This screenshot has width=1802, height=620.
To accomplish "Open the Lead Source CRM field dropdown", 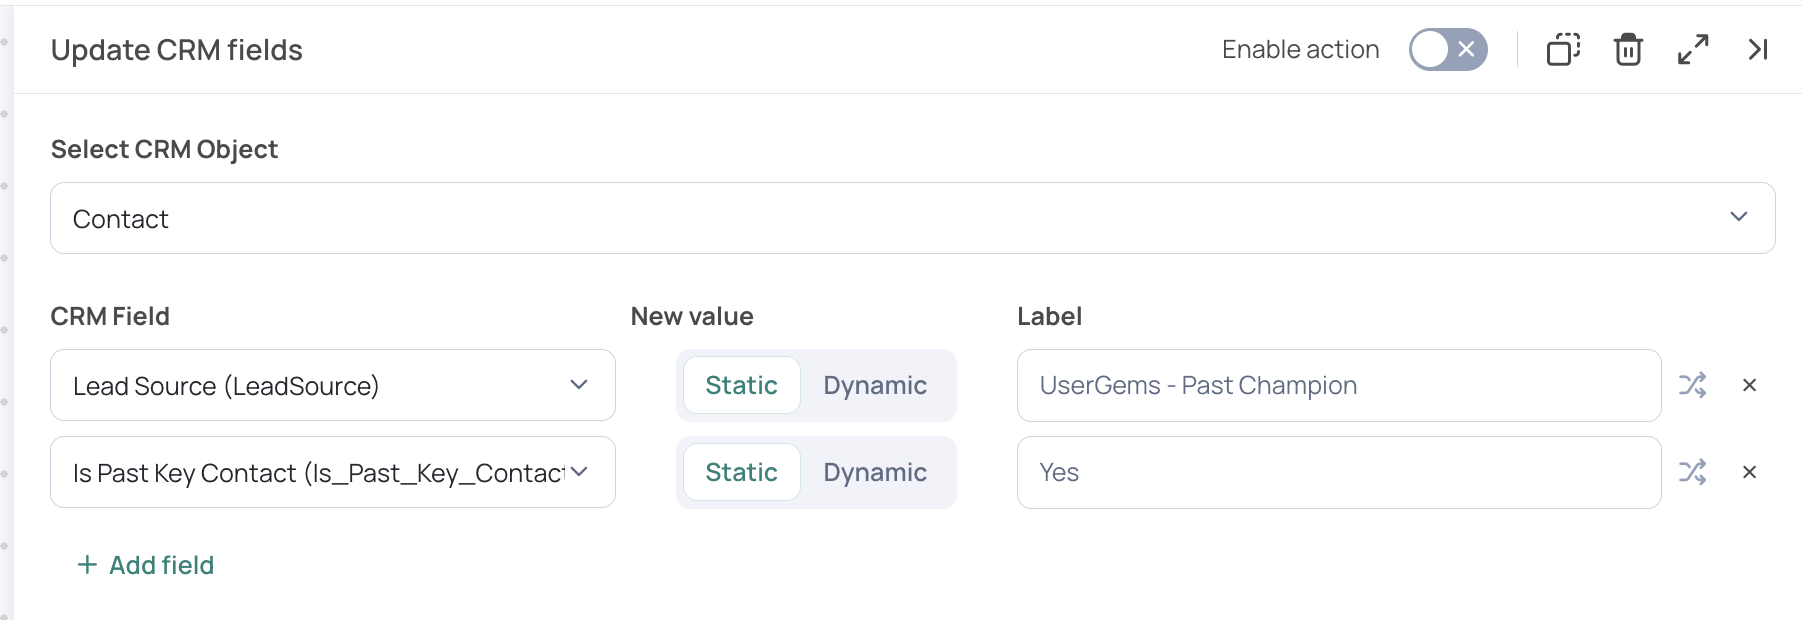I will (333, 385).
